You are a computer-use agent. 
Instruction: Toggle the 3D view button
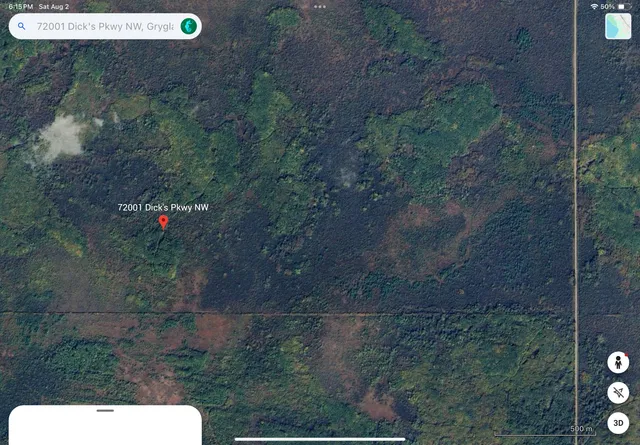618,423
